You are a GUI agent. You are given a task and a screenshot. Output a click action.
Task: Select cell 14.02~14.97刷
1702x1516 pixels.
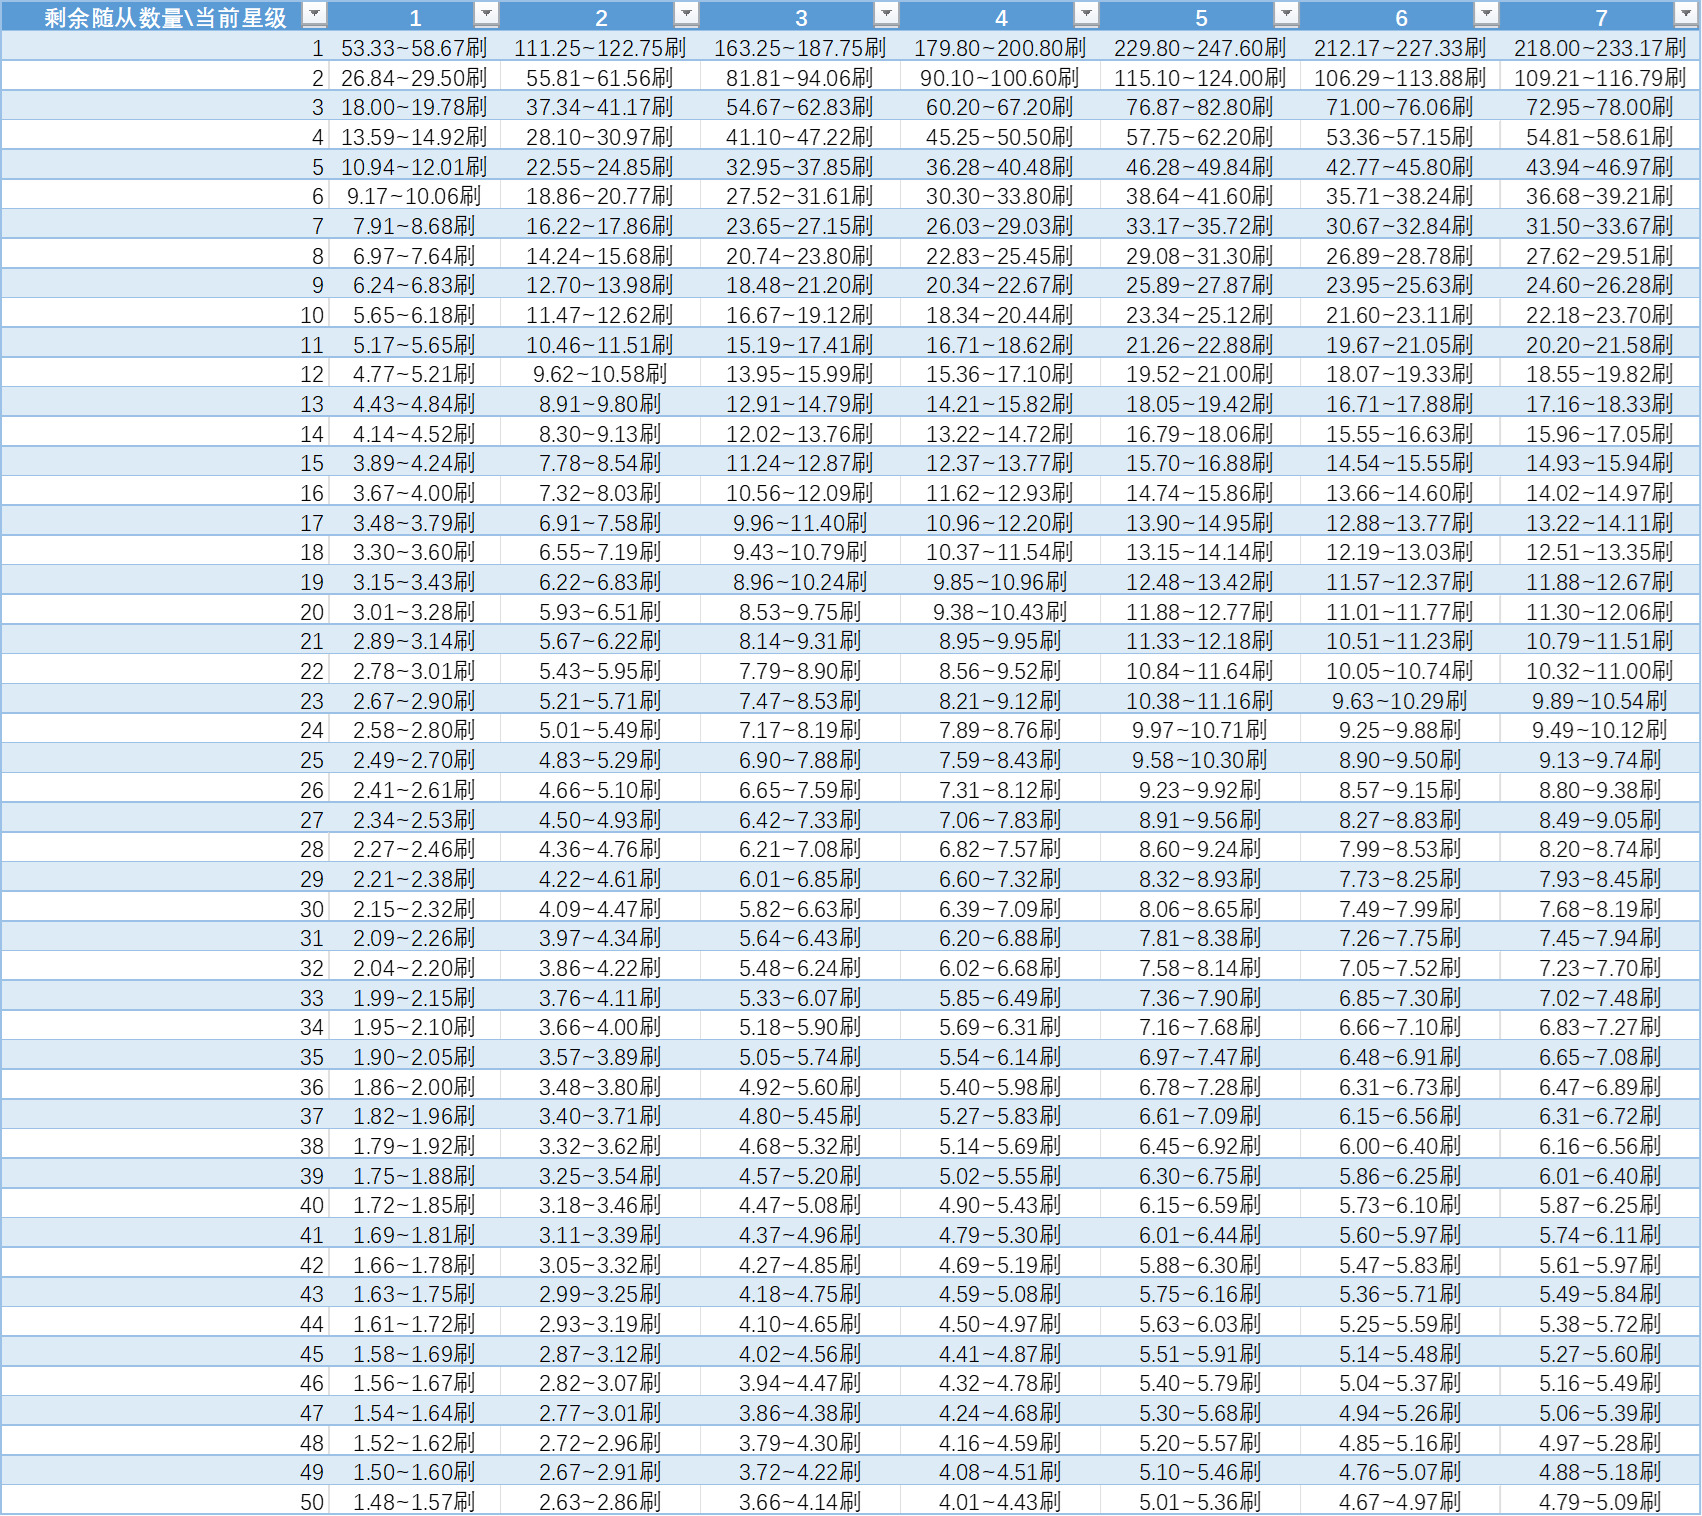[x=1600, y=493]
